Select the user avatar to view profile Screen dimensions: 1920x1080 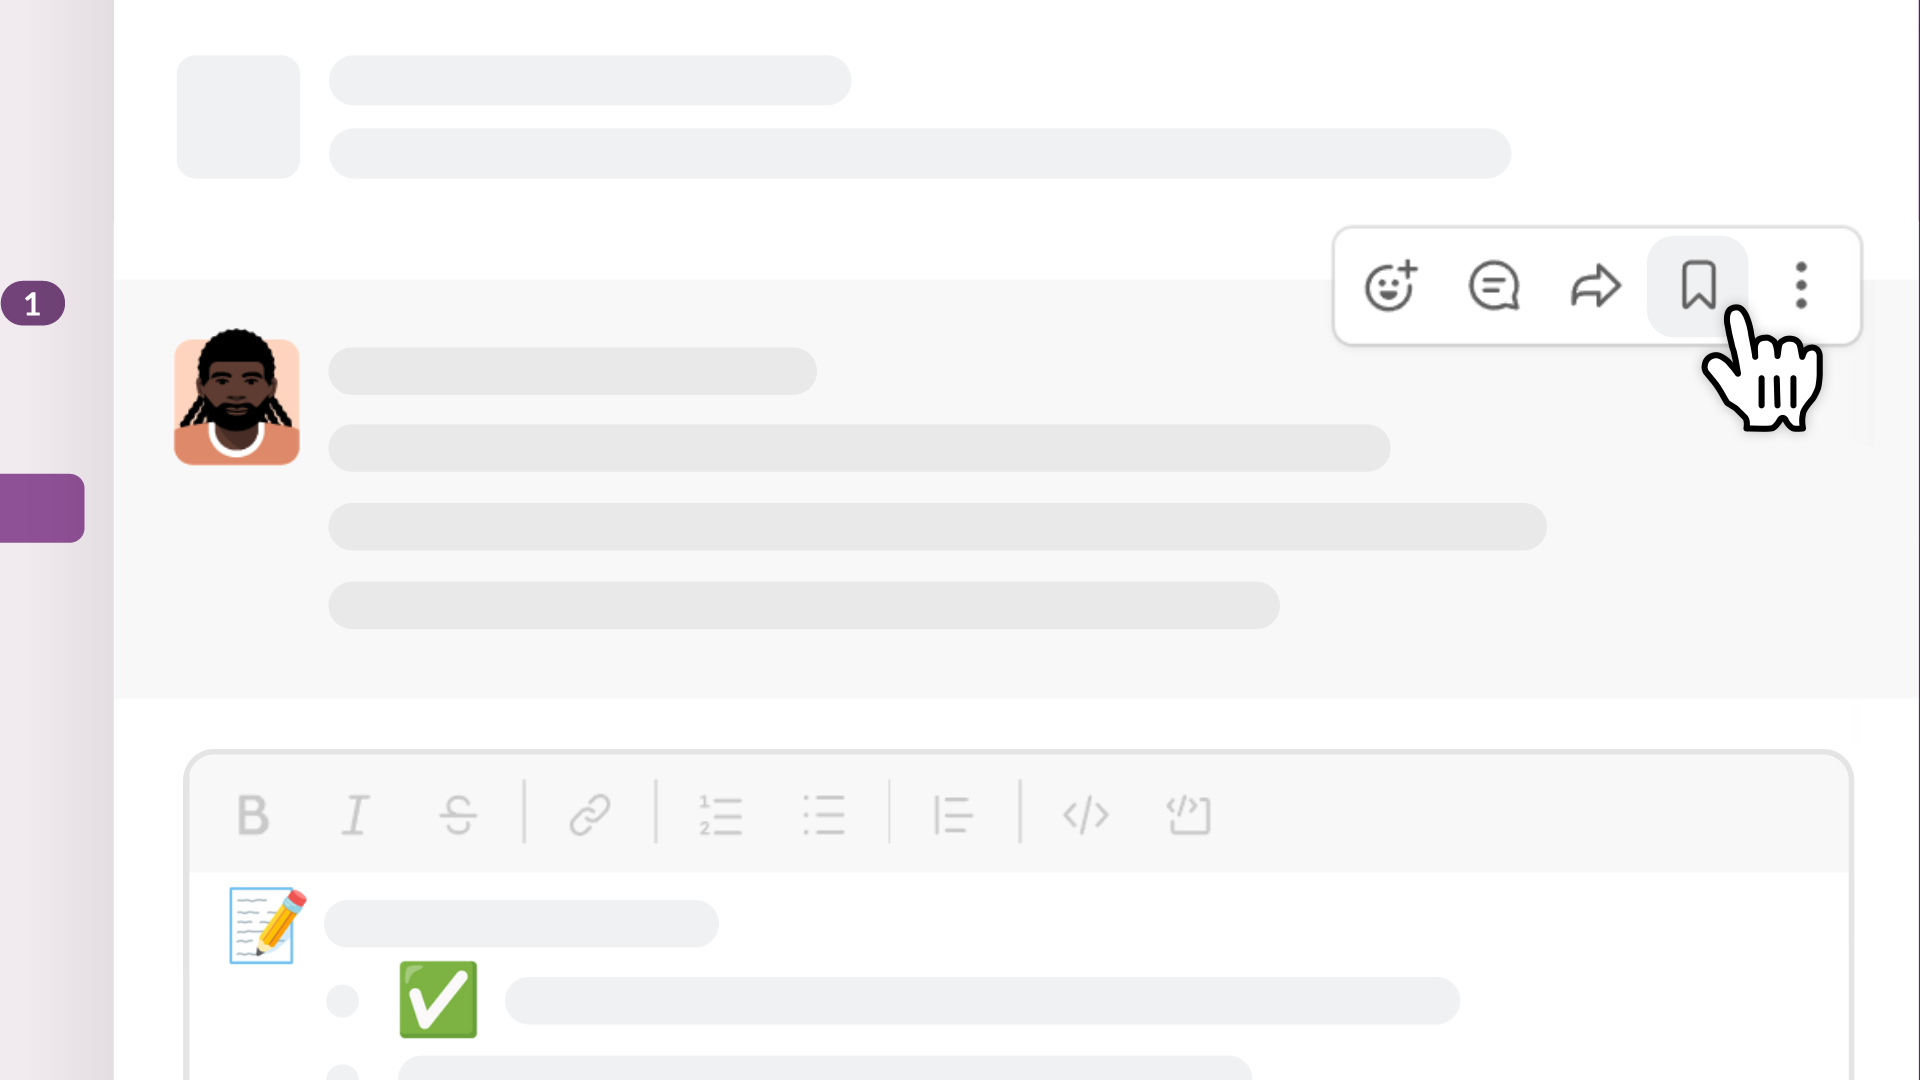coord(237,401)
